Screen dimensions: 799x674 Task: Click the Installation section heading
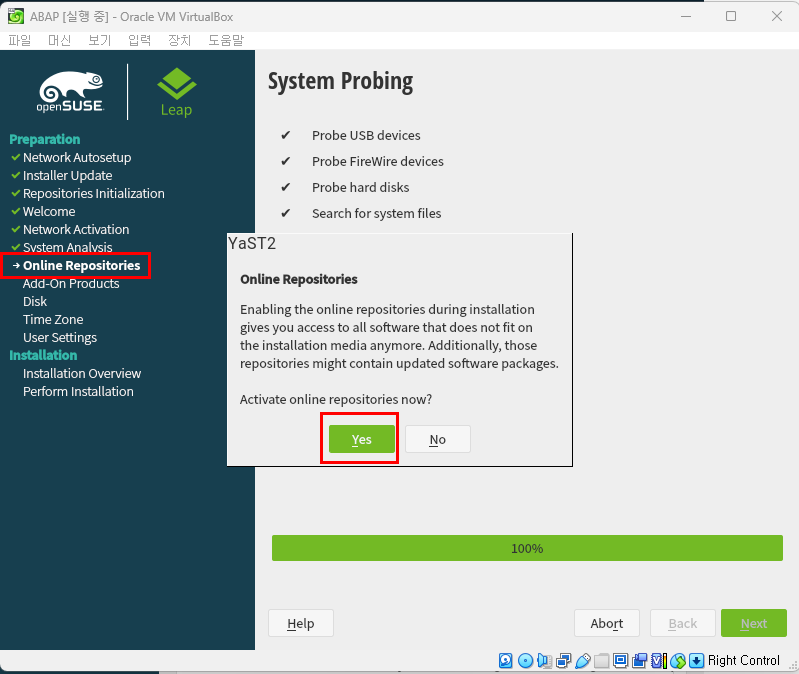(x=43, y=355)
